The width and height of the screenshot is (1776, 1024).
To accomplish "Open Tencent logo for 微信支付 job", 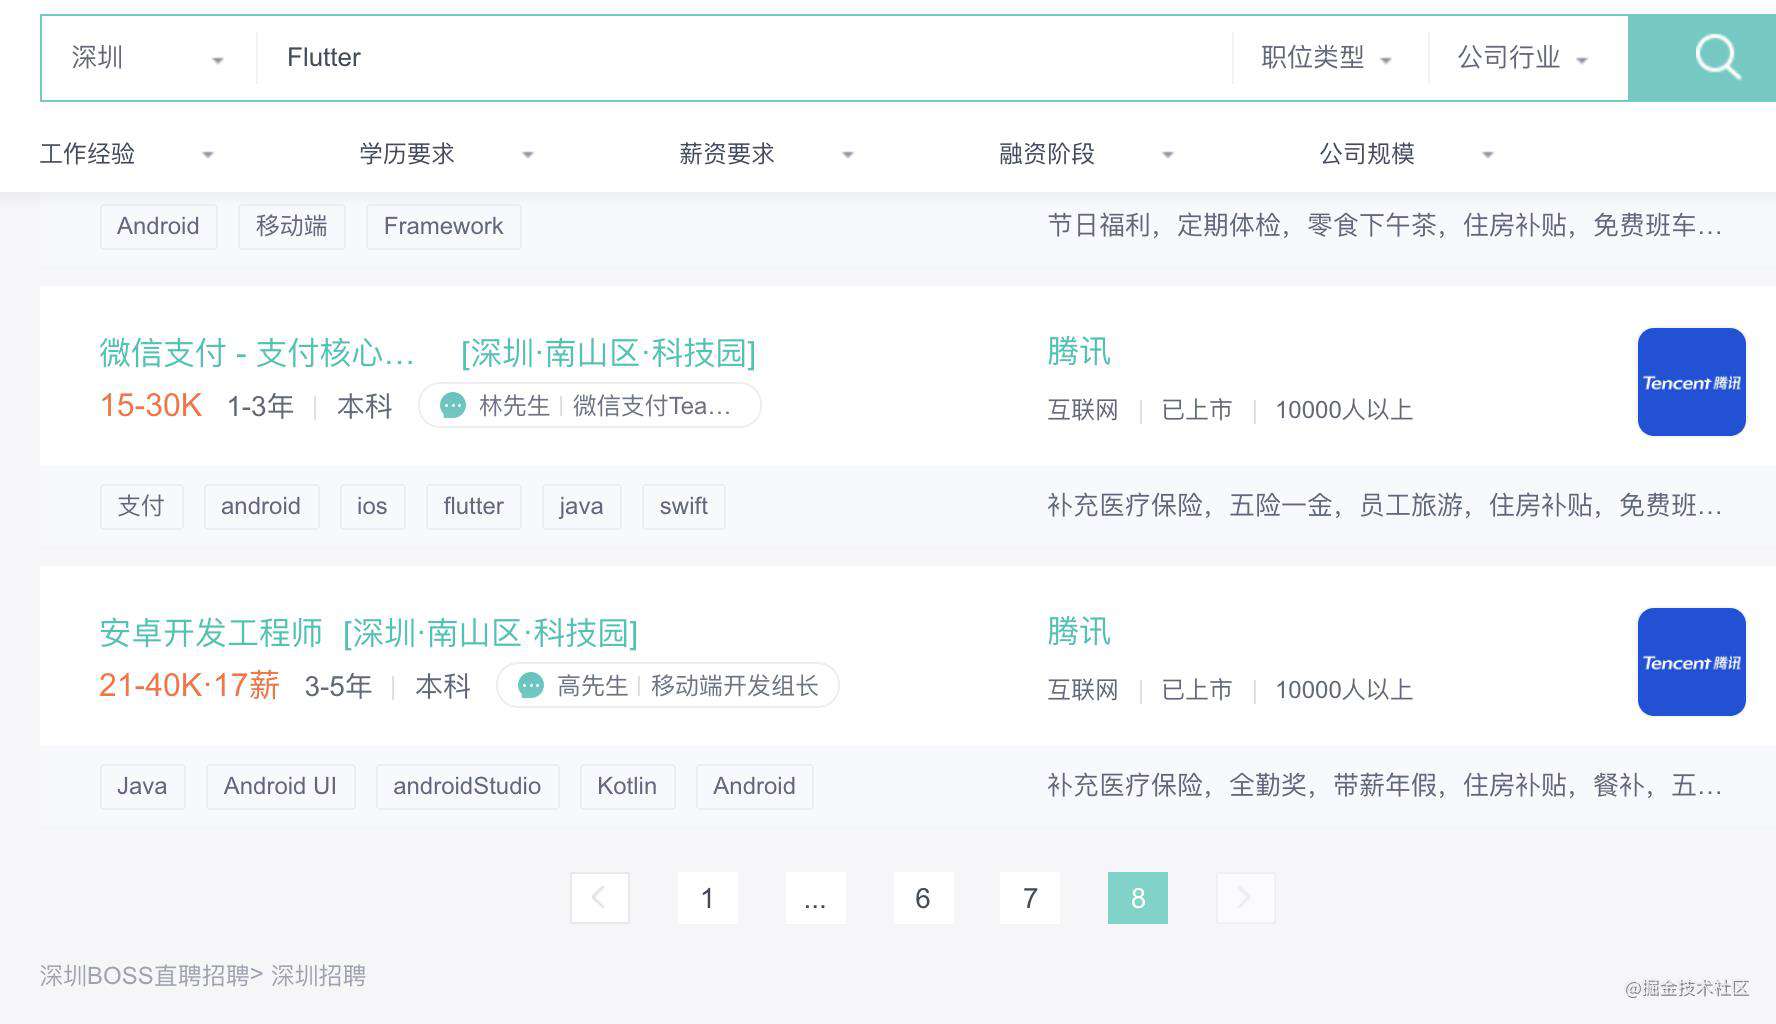I will click(x=1691, y=382).
